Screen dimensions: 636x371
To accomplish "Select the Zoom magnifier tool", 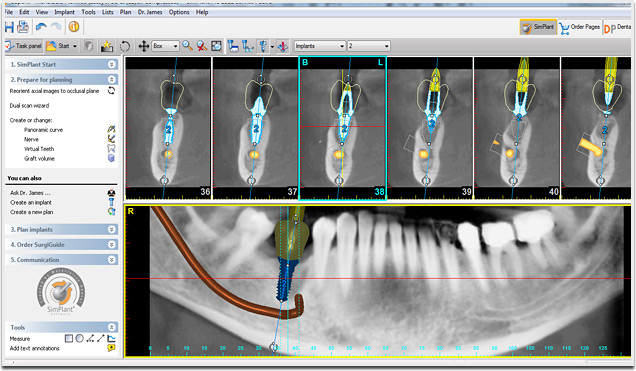I will [x=187, y=46].
